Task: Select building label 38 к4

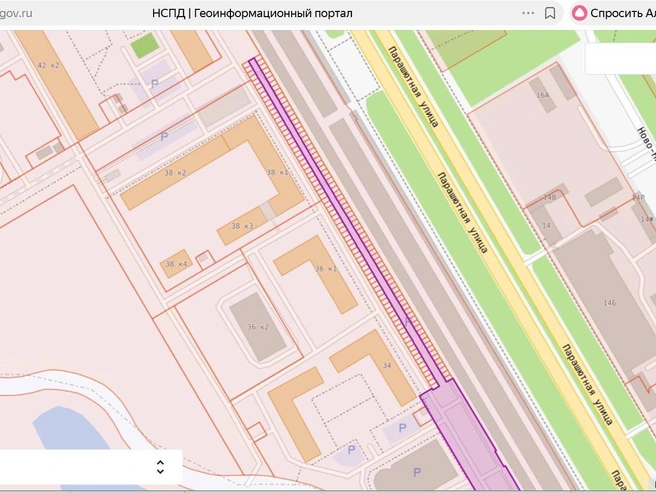Action: [176, 264]
